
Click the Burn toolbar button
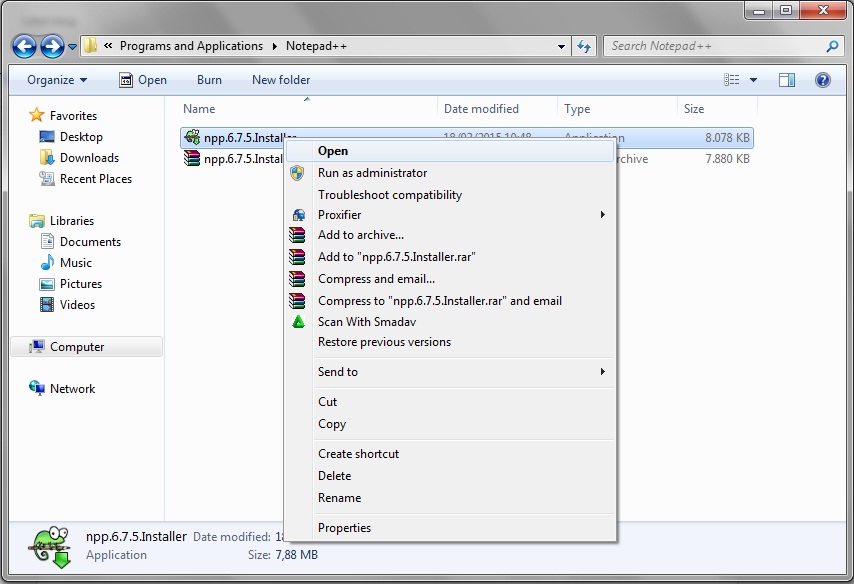(x=209, y=80)
